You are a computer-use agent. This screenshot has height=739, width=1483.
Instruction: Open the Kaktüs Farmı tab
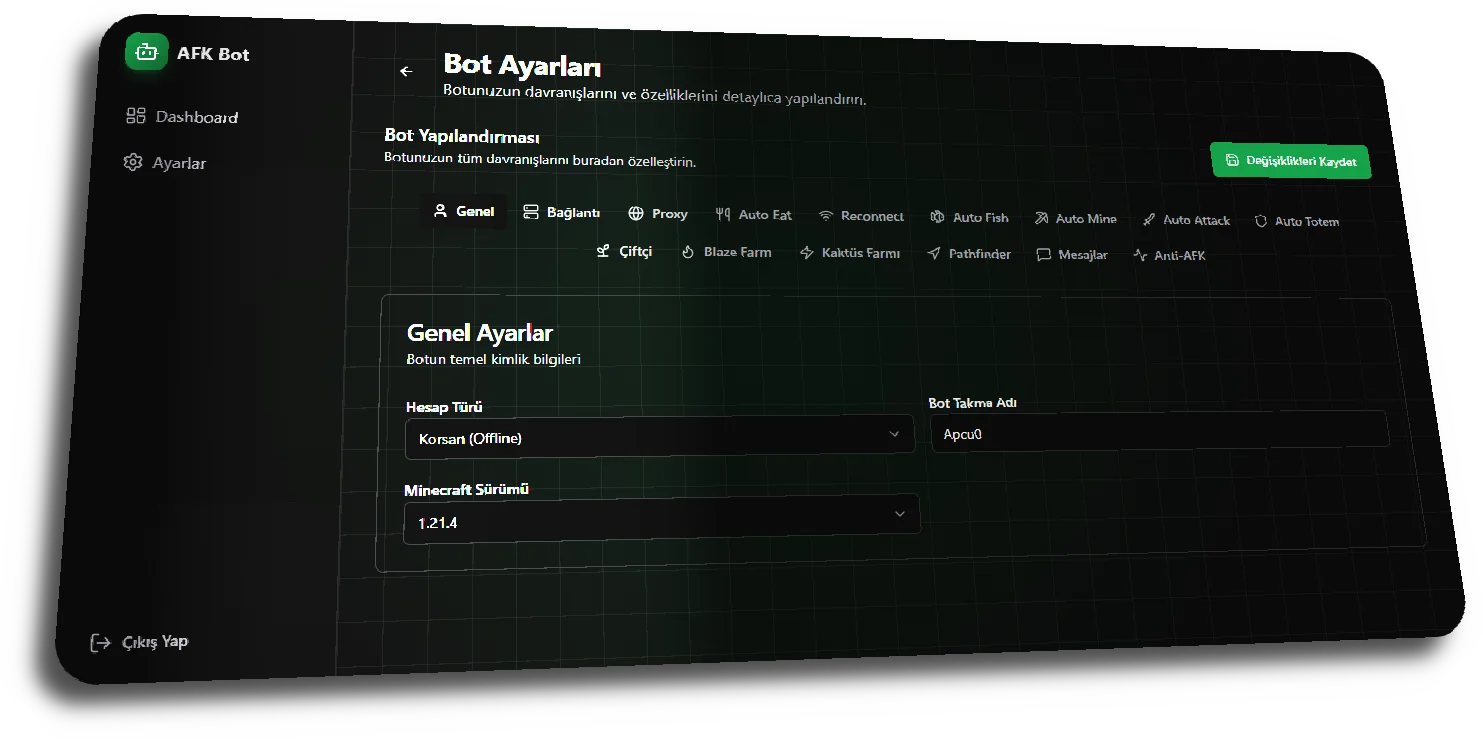pyautogui.click(x=851, y=253)
